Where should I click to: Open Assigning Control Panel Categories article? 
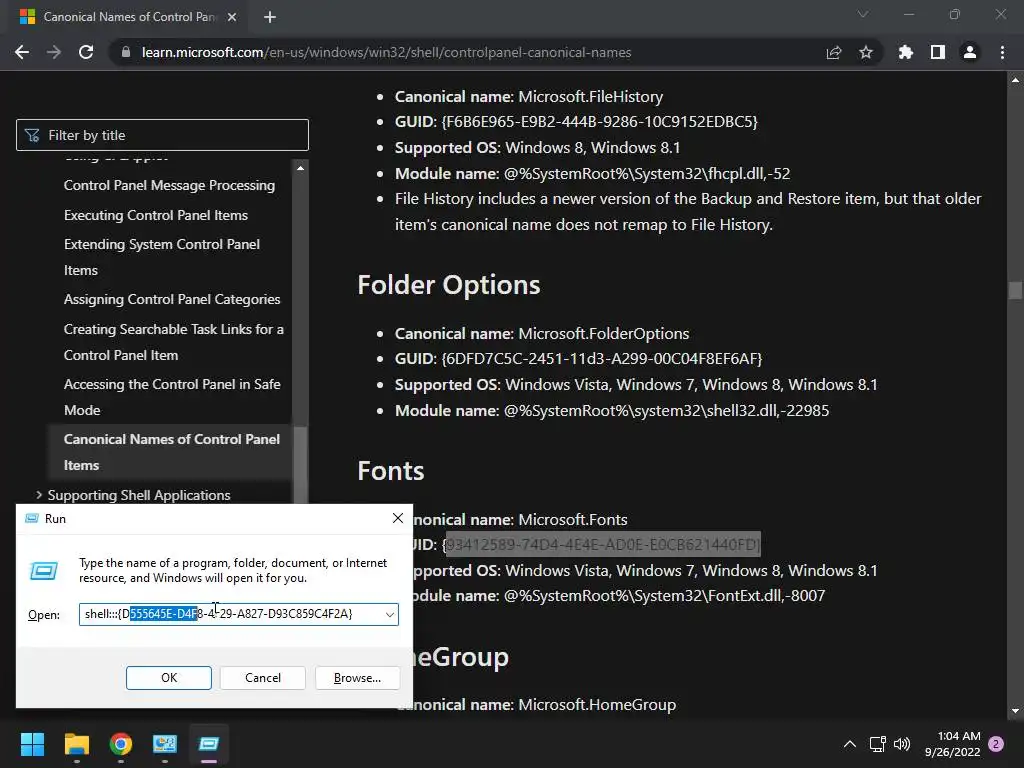tap(172, 299)
